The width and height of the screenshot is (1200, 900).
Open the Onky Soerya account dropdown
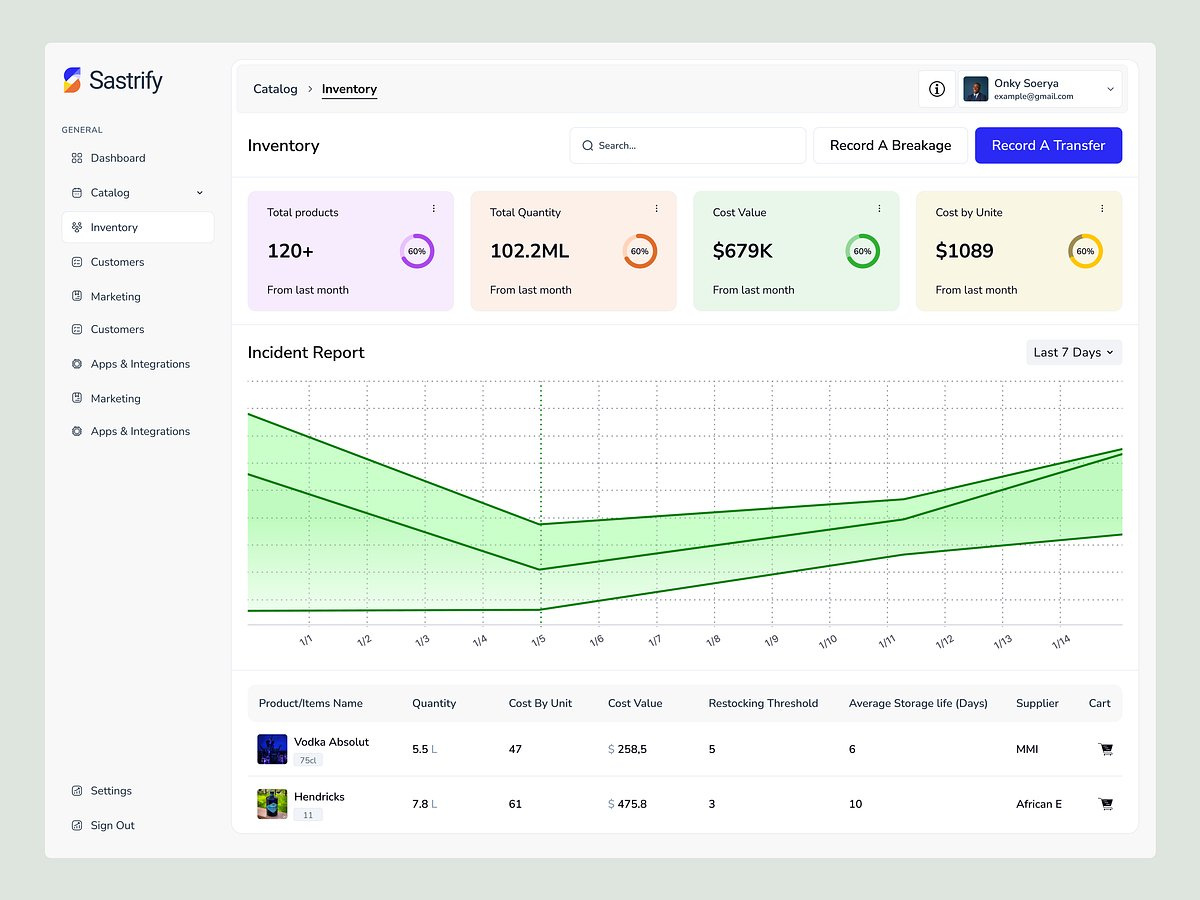point(1109,89)
